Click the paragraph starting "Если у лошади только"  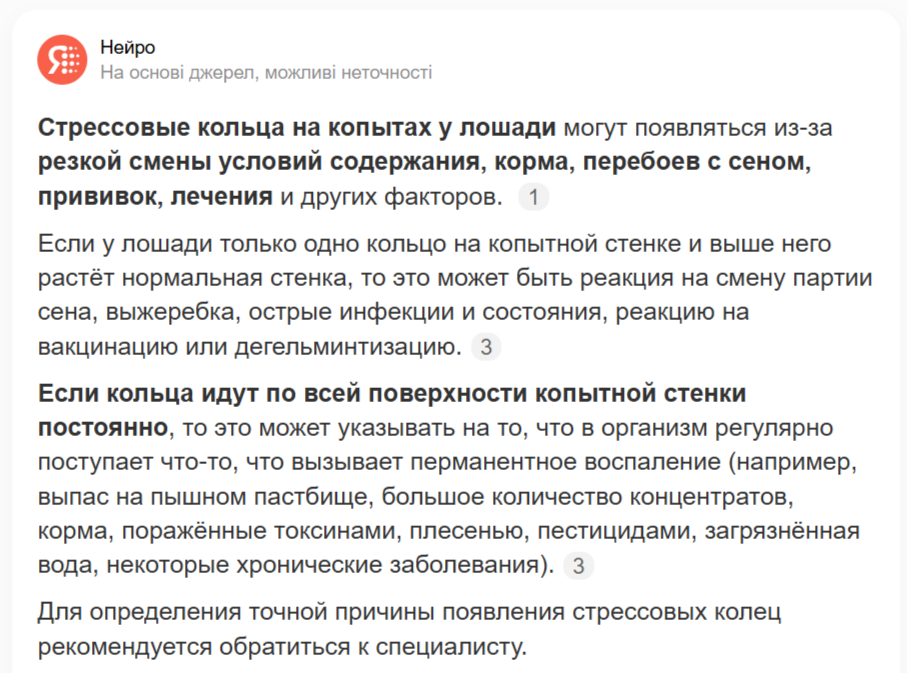455,295
